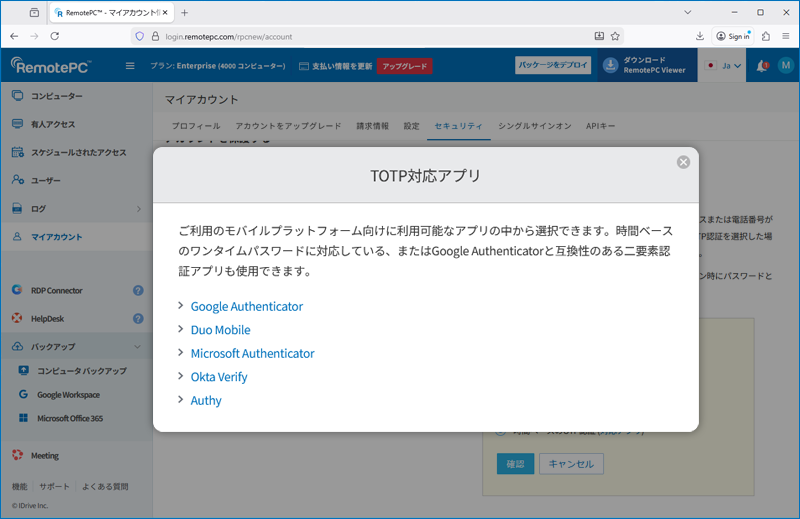Click the コンピューター sidebar icon
The image size is (800, 519).
[17, 95]
